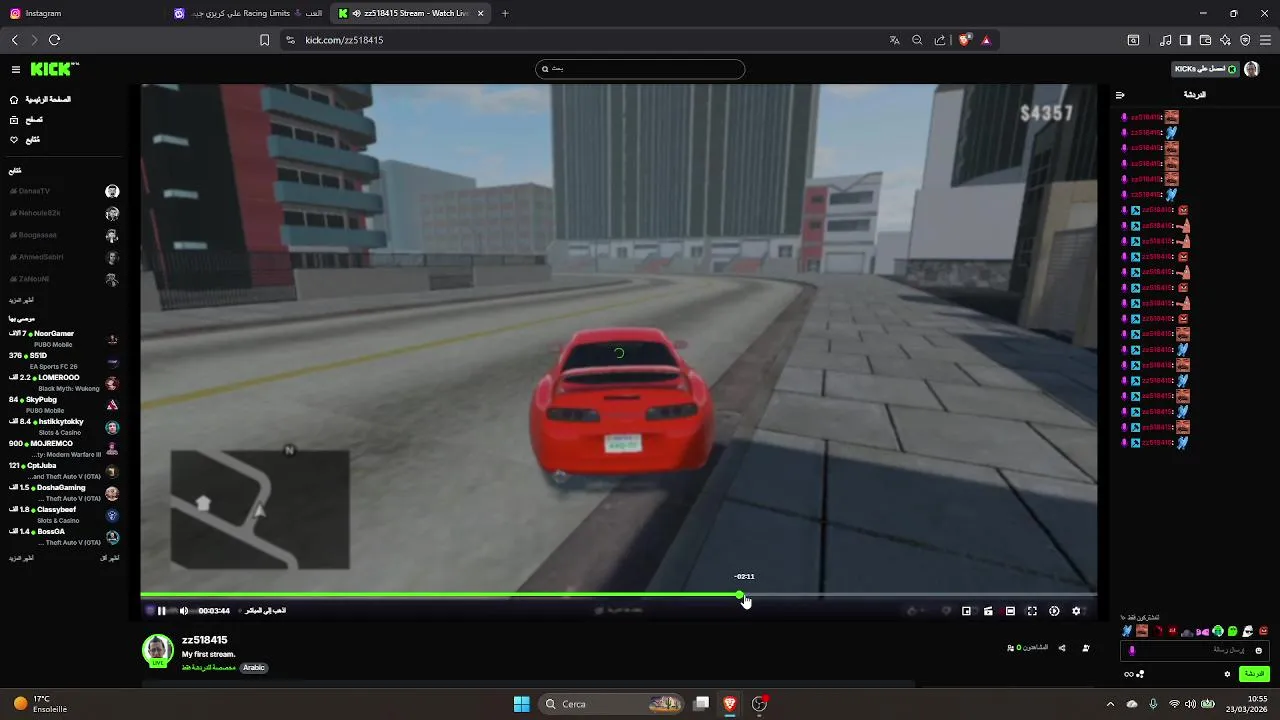The width and height of the screenshot is (1280, 720).
Task: Open the following sidebar item with heart
Action: point(25,140)
